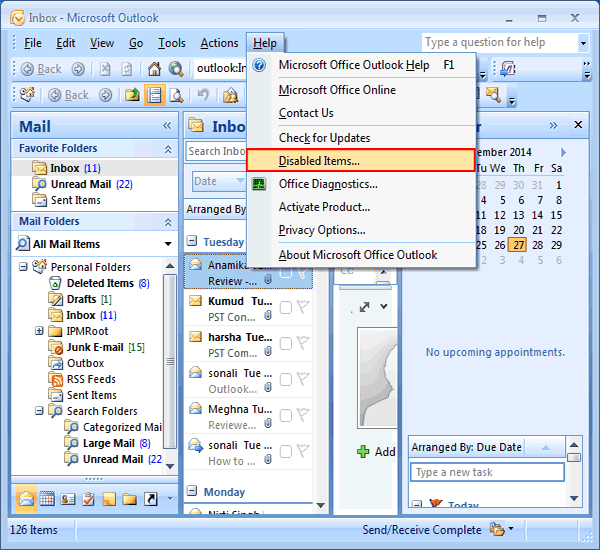Open the All Mail Items dropdown
Screen dimensions: 600x550
tap(168, 244)
